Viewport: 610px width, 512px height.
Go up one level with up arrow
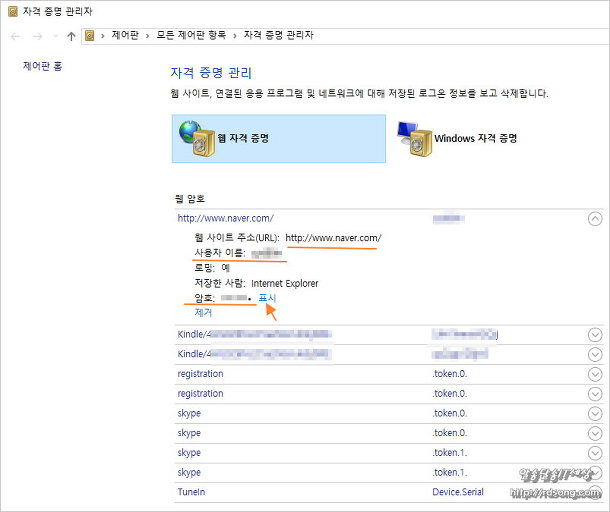pyautogui.click(x=71, y=36)
